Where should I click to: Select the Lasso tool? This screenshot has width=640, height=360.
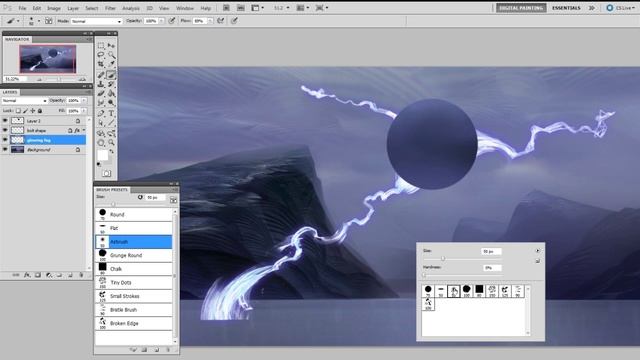[101, 55]
